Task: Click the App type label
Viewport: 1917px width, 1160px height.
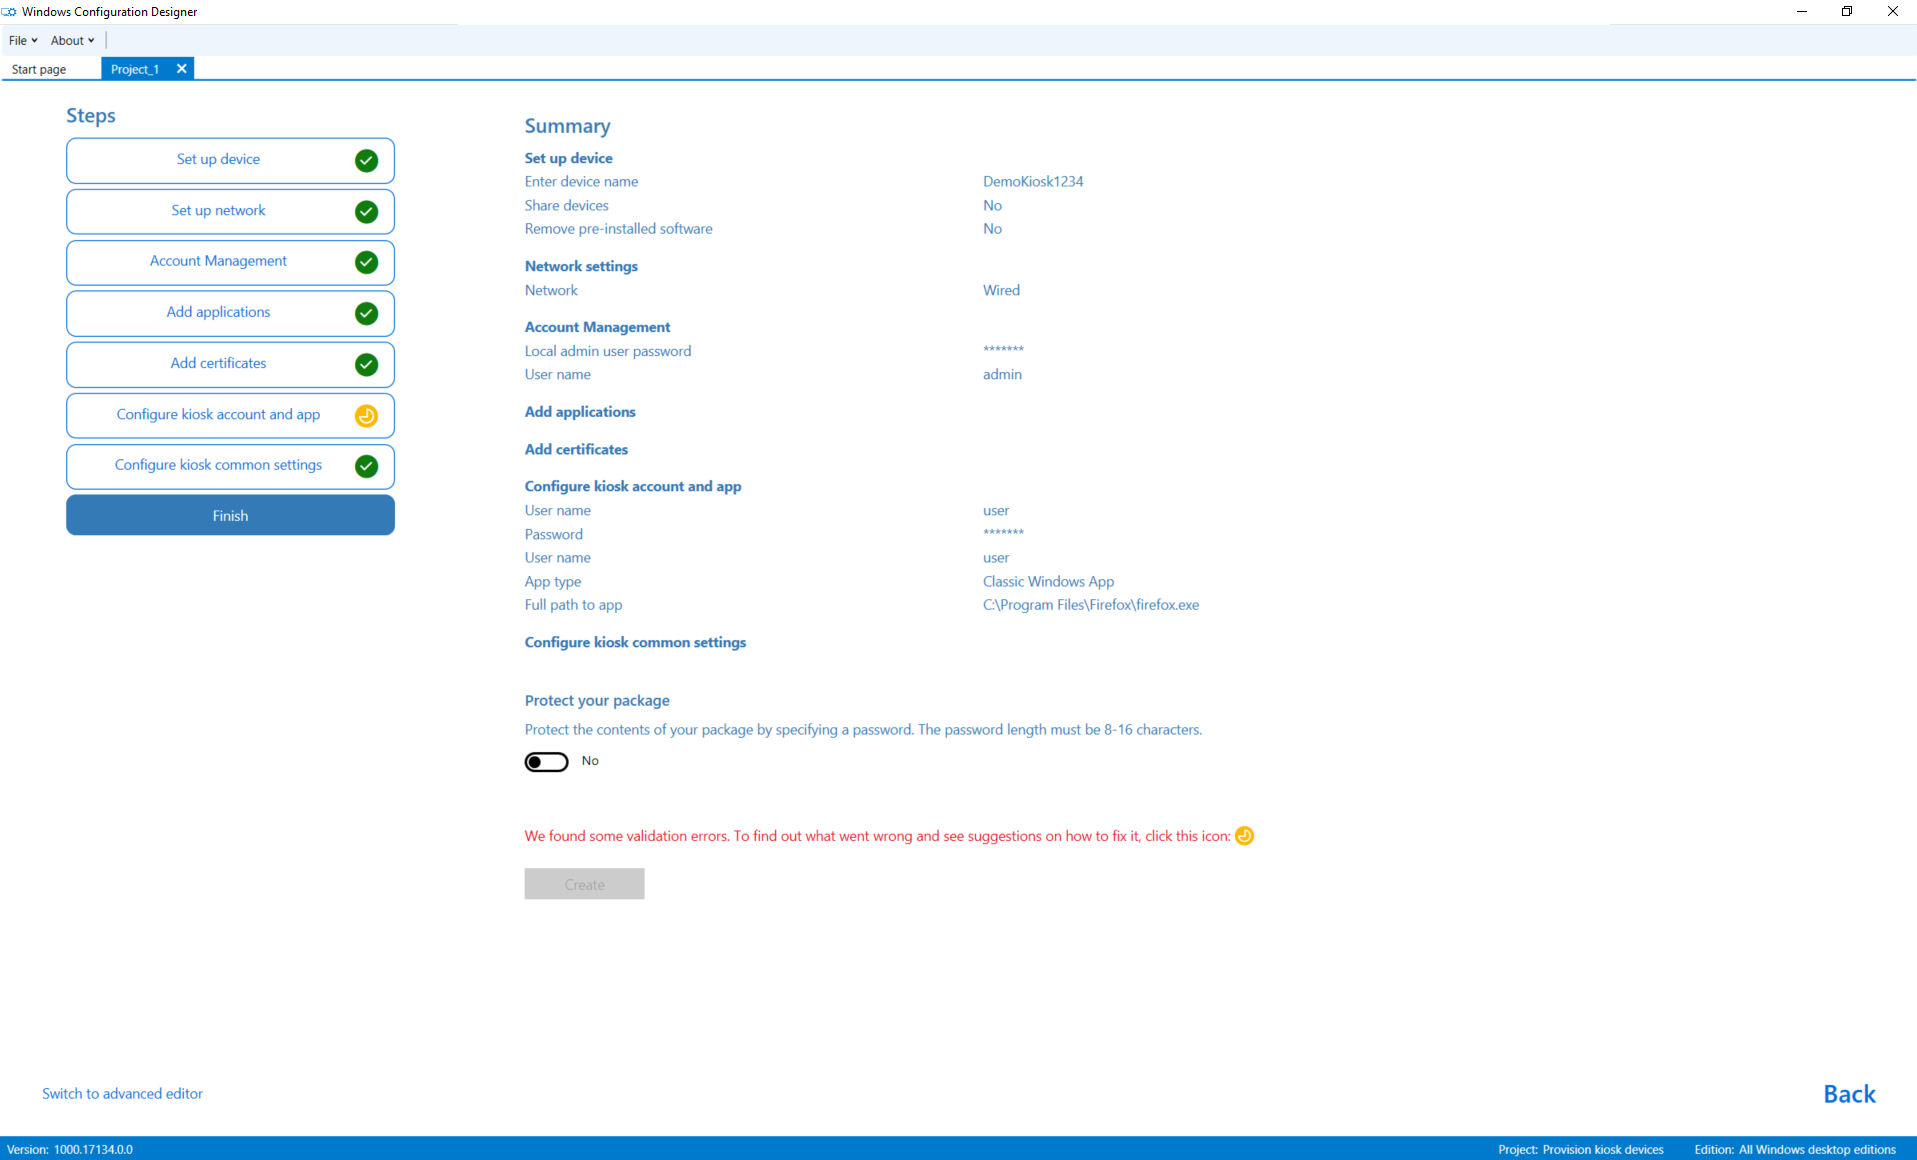Action: [552, 582]
